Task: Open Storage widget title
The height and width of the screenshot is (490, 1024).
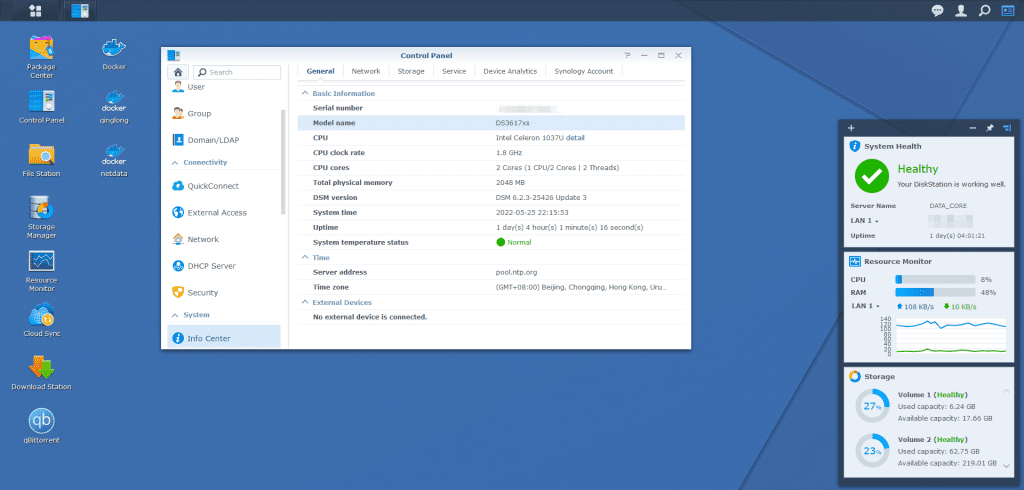Action: coord(879,376)
